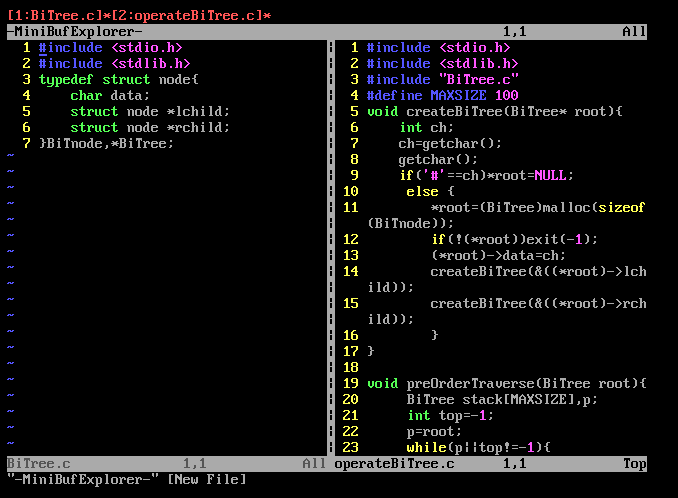Click the 'ch=getchar();' line
This screenshot has height=498, width=678.
[x=450, y=144]
